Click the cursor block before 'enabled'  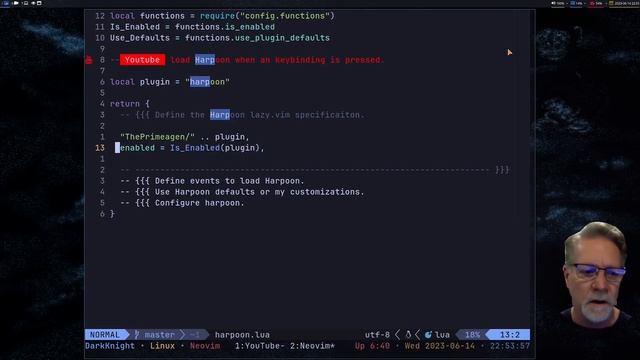(x=118, y=148)
